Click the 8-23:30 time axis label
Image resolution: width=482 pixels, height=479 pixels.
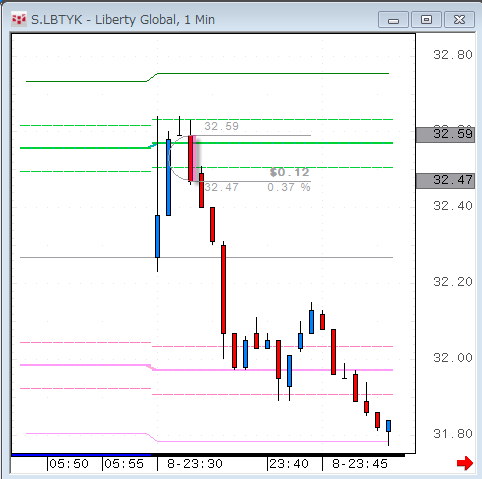coord(195,464)
